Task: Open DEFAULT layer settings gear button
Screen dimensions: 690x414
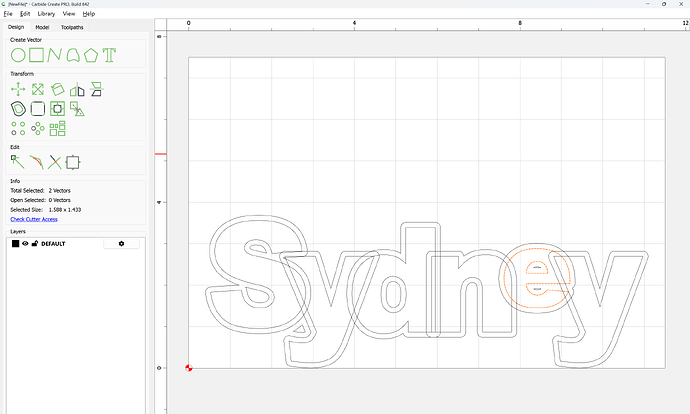Action: coord(122,243)
